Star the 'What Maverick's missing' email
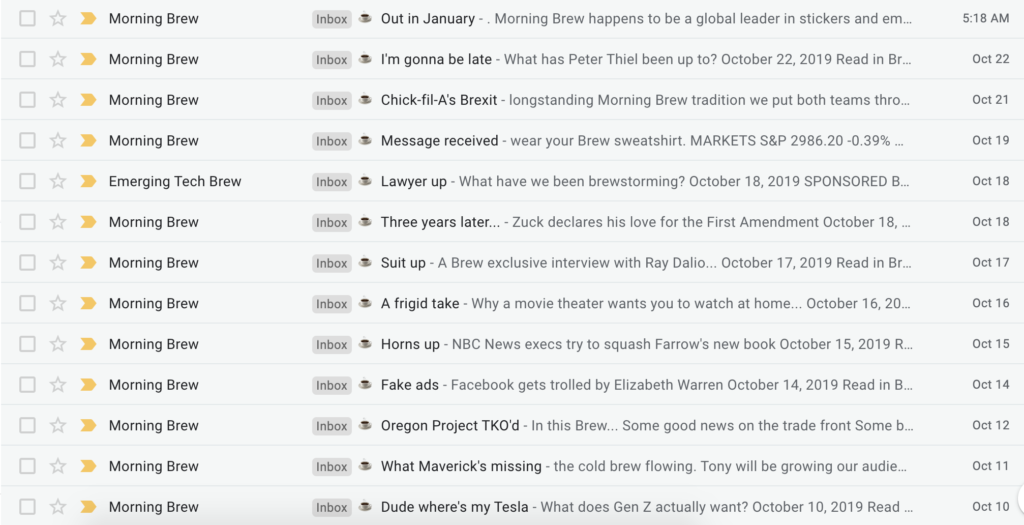1024x525 pixels. (x=58, y=466)
